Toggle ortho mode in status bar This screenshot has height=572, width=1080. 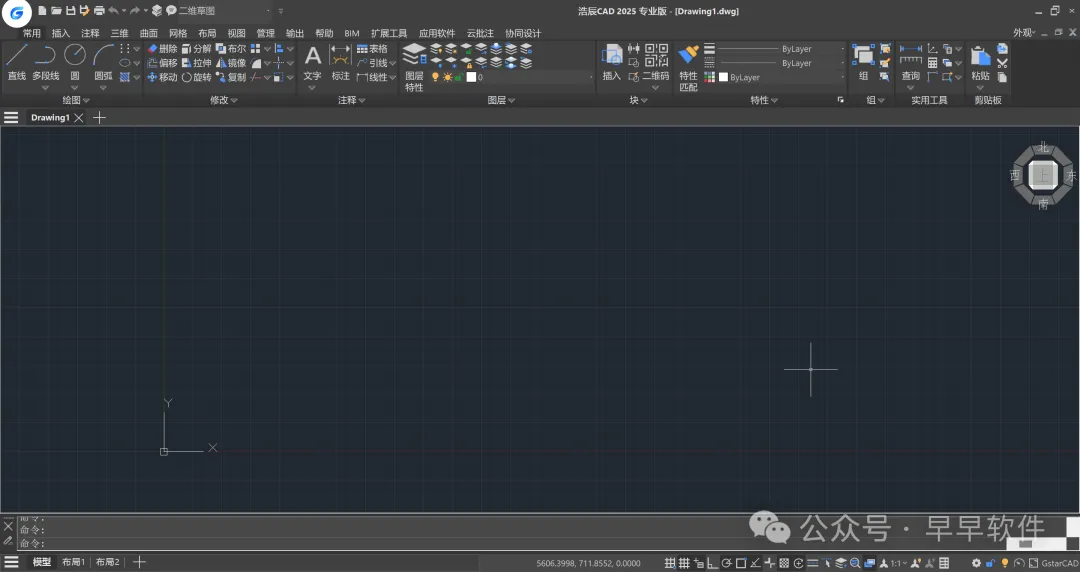(712, 563)
